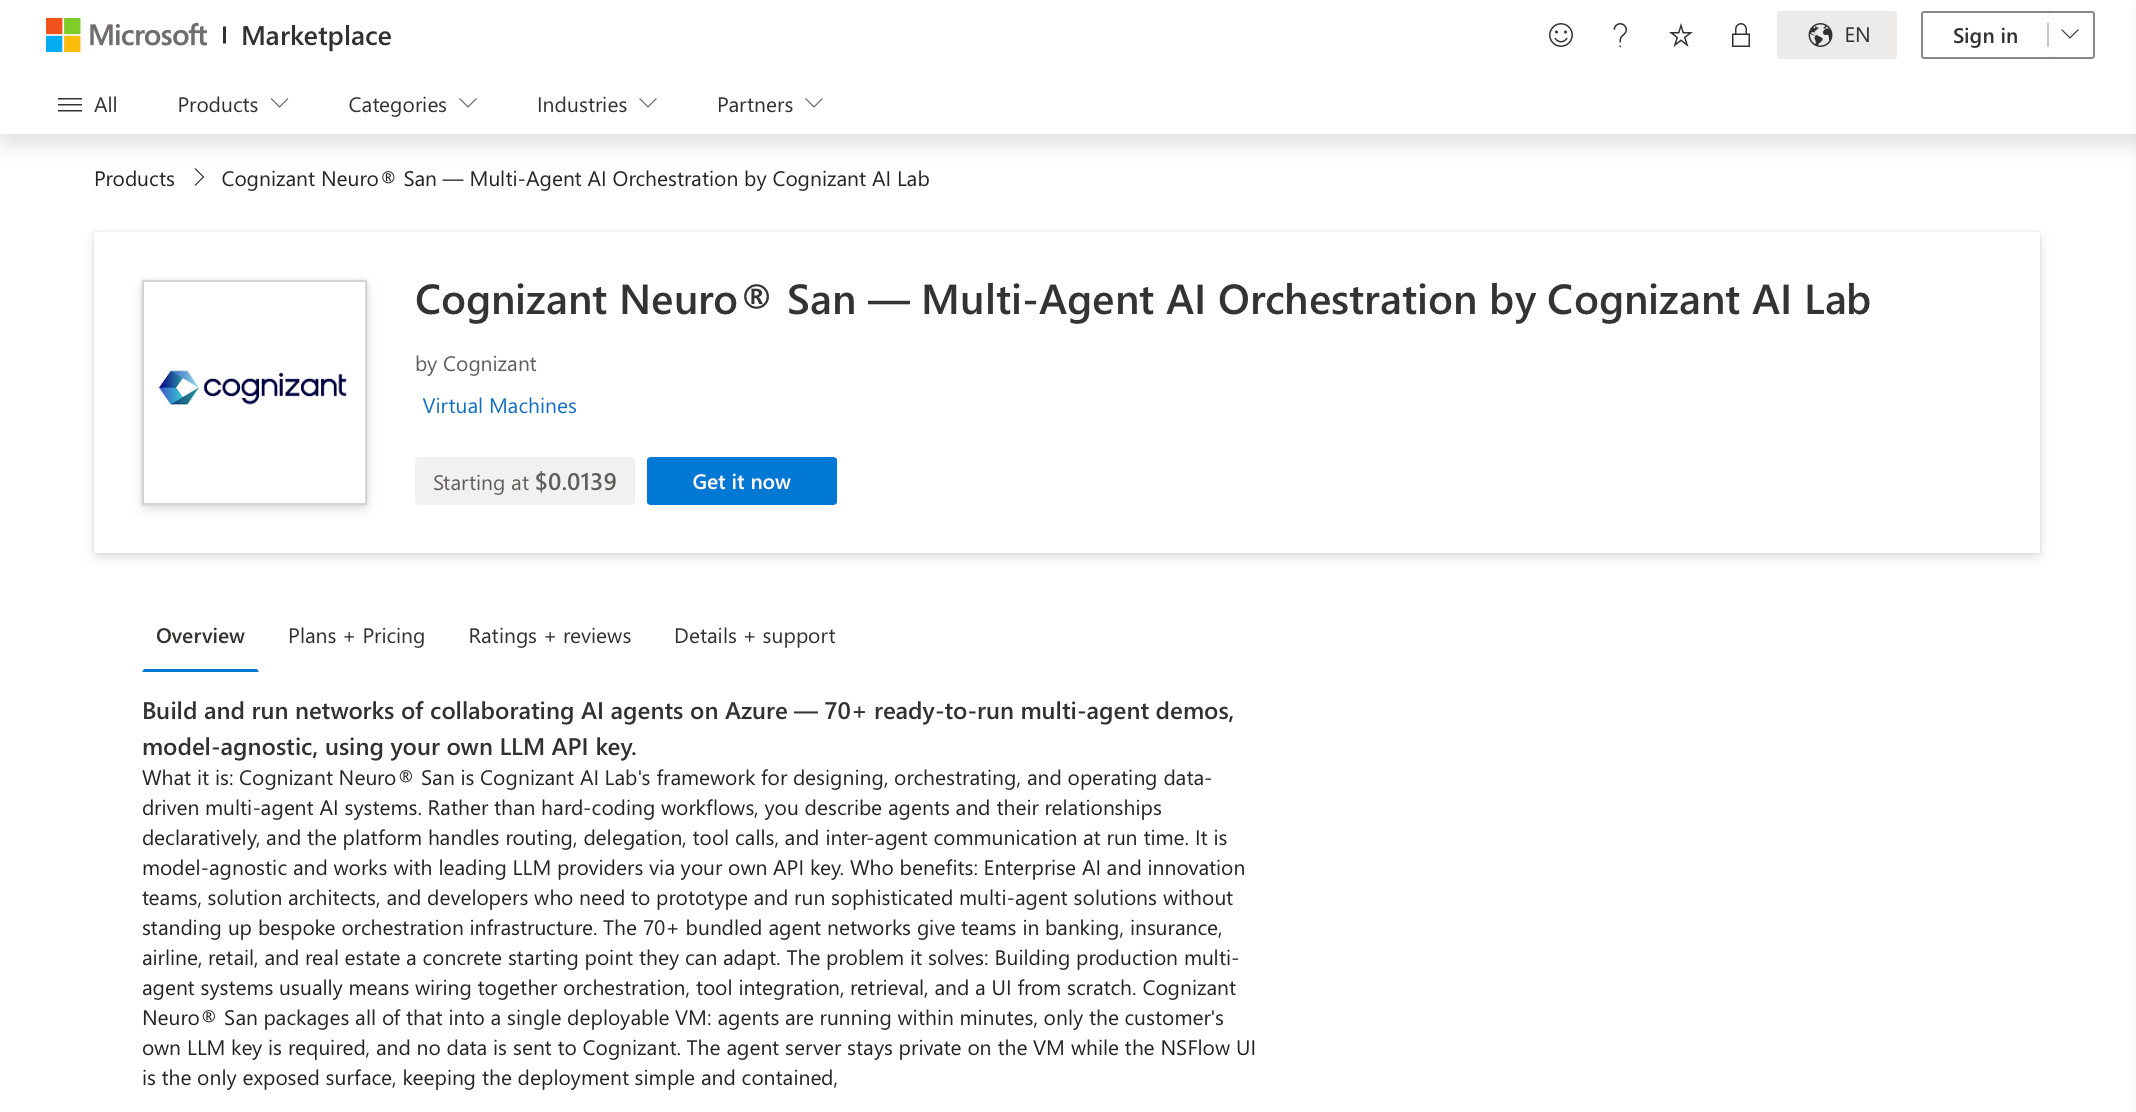
Task: Switch to Details + support tab
Action: [x=755, y=636]
